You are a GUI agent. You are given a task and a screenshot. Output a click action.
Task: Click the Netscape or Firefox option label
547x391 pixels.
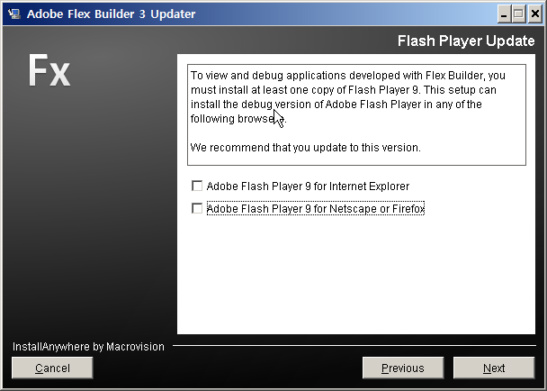[316, 209]
